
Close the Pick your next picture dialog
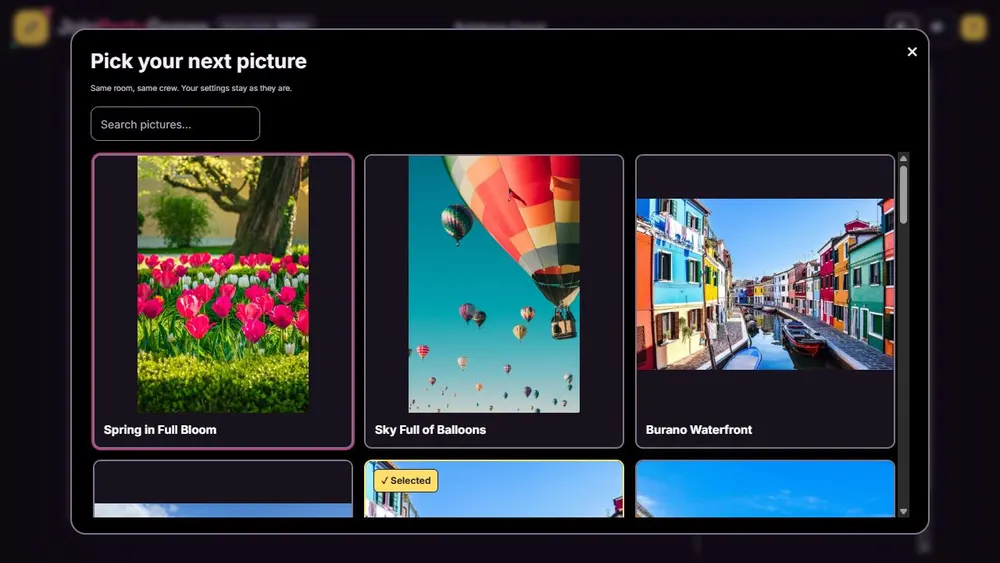[912, 52]
